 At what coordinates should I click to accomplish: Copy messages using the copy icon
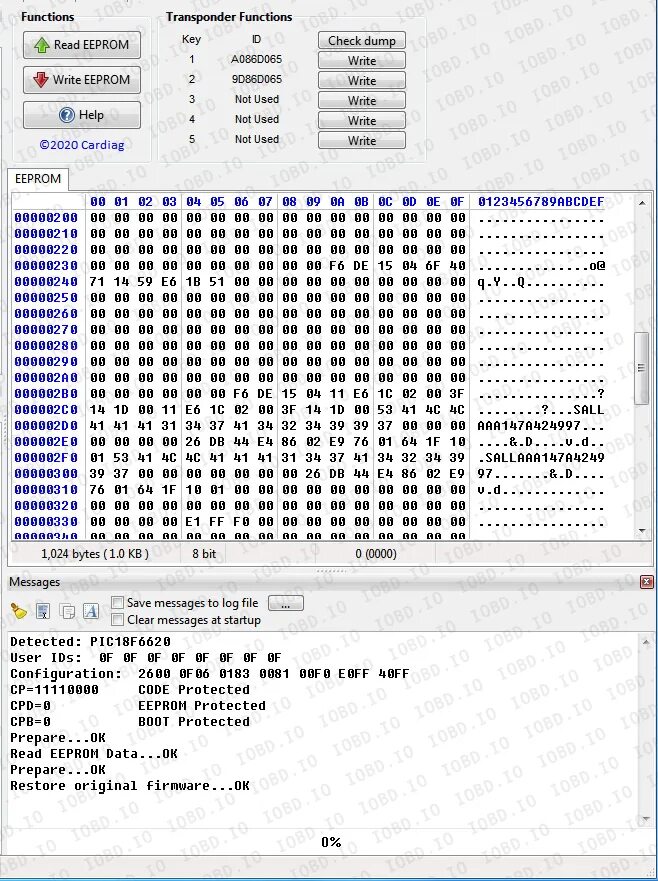pyautogui.click(x=67, y=611)
